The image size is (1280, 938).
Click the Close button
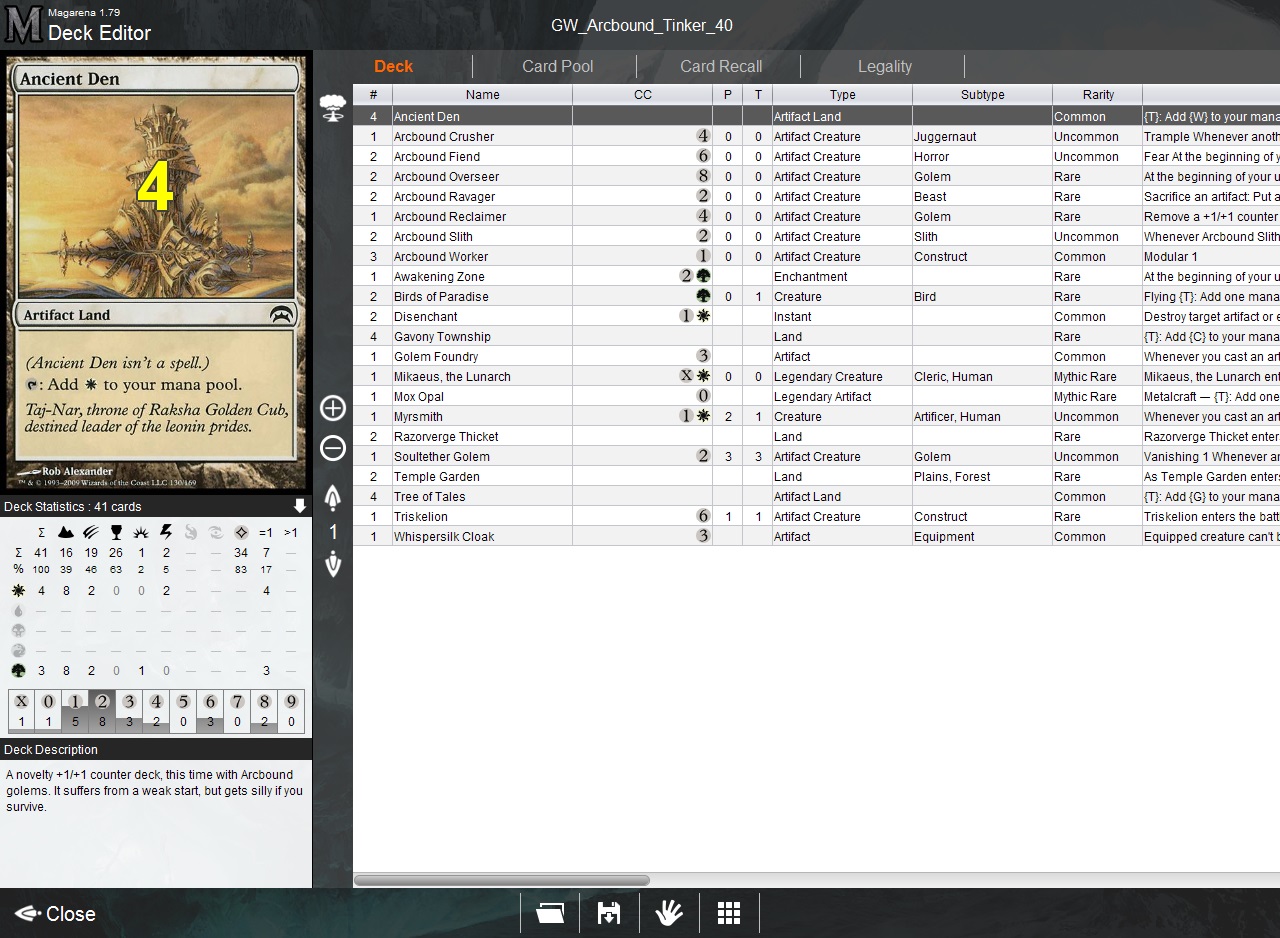56,913
